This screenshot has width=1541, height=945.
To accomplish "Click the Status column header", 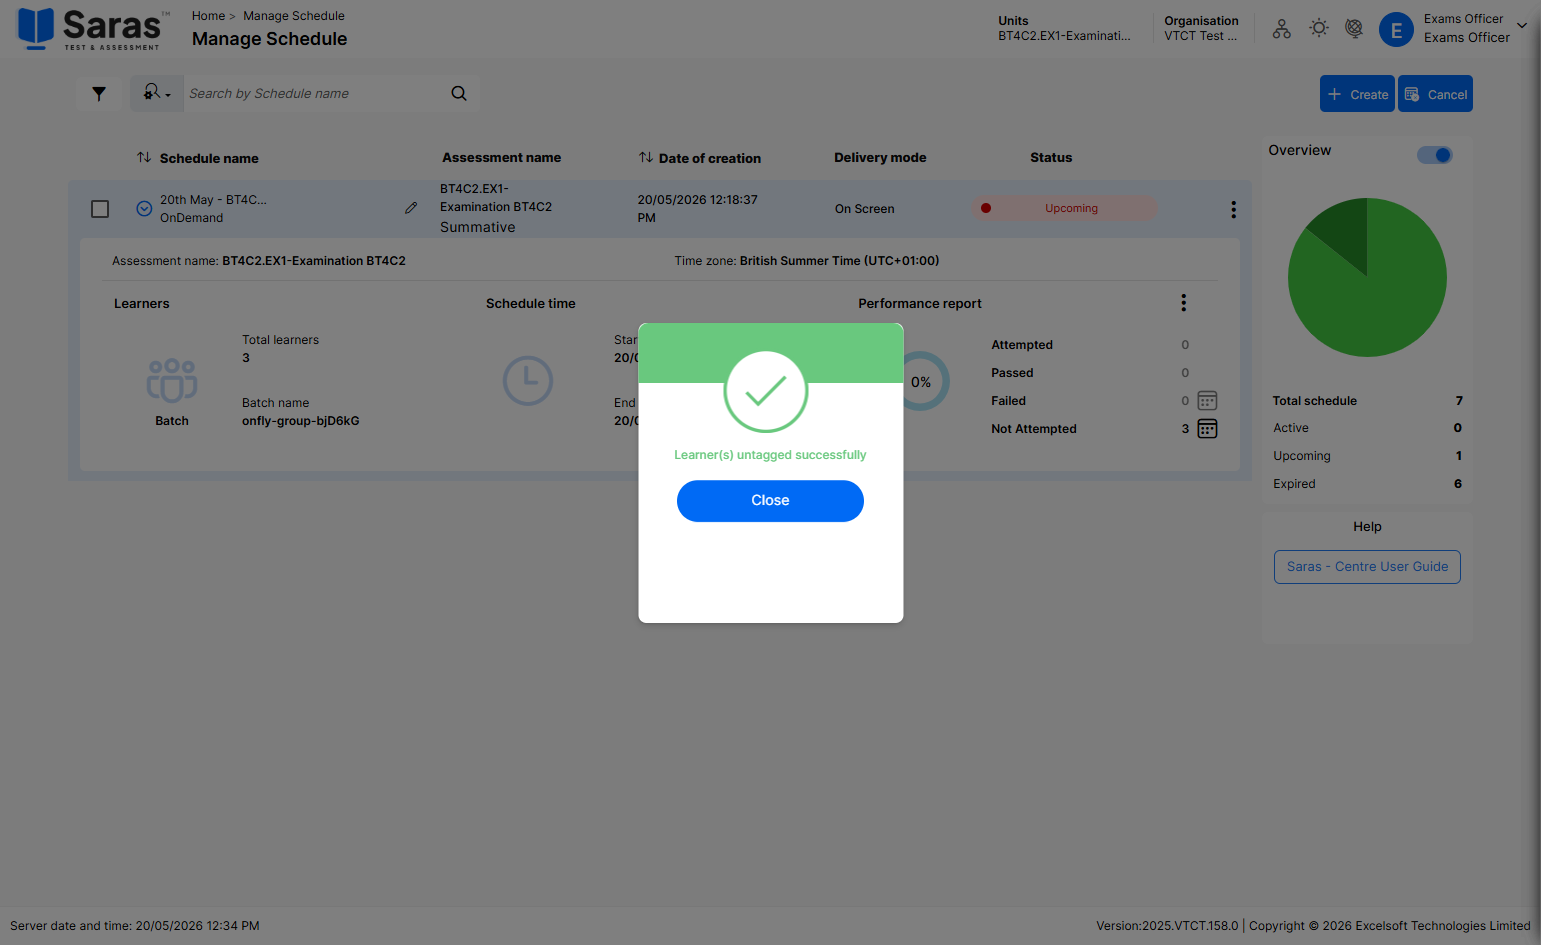I will [x=1051, y=158].
